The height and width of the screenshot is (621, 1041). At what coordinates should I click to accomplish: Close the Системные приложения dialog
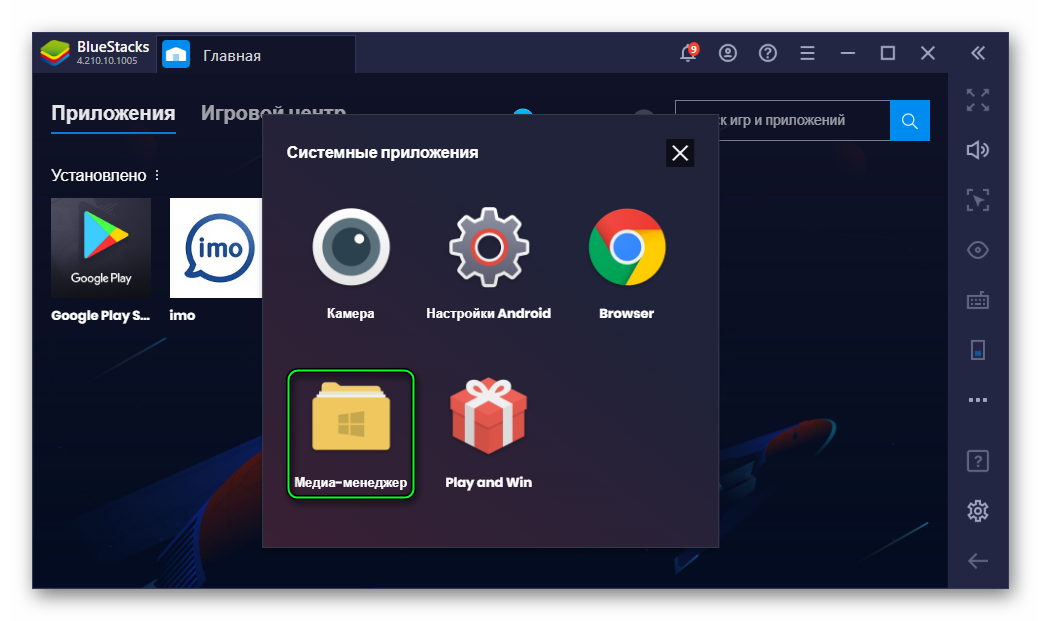point(680,153)
